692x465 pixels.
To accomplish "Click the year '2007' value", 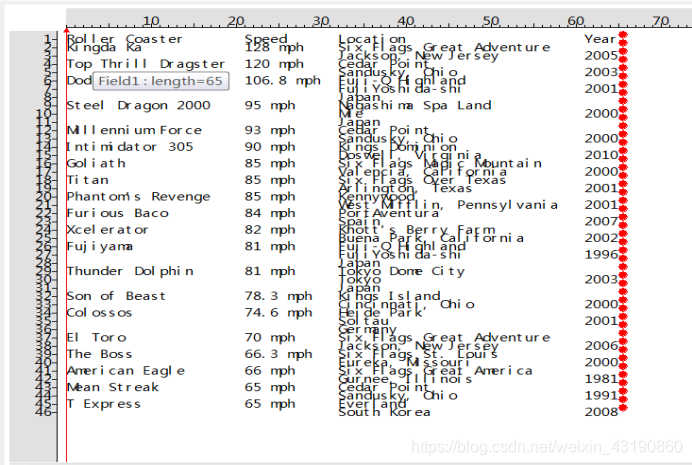I will (601, 221).
